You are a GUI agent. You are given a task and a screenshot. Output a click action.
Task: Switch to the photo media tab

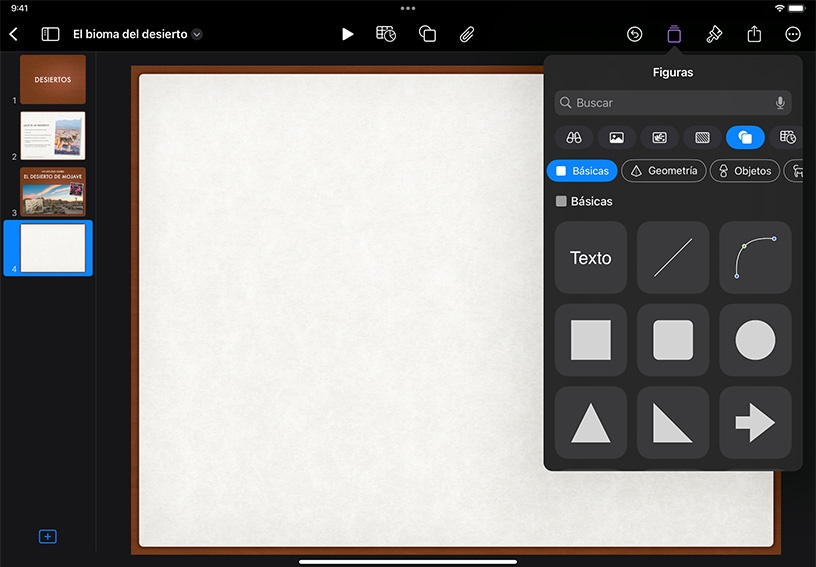click(x=617, y=138)
